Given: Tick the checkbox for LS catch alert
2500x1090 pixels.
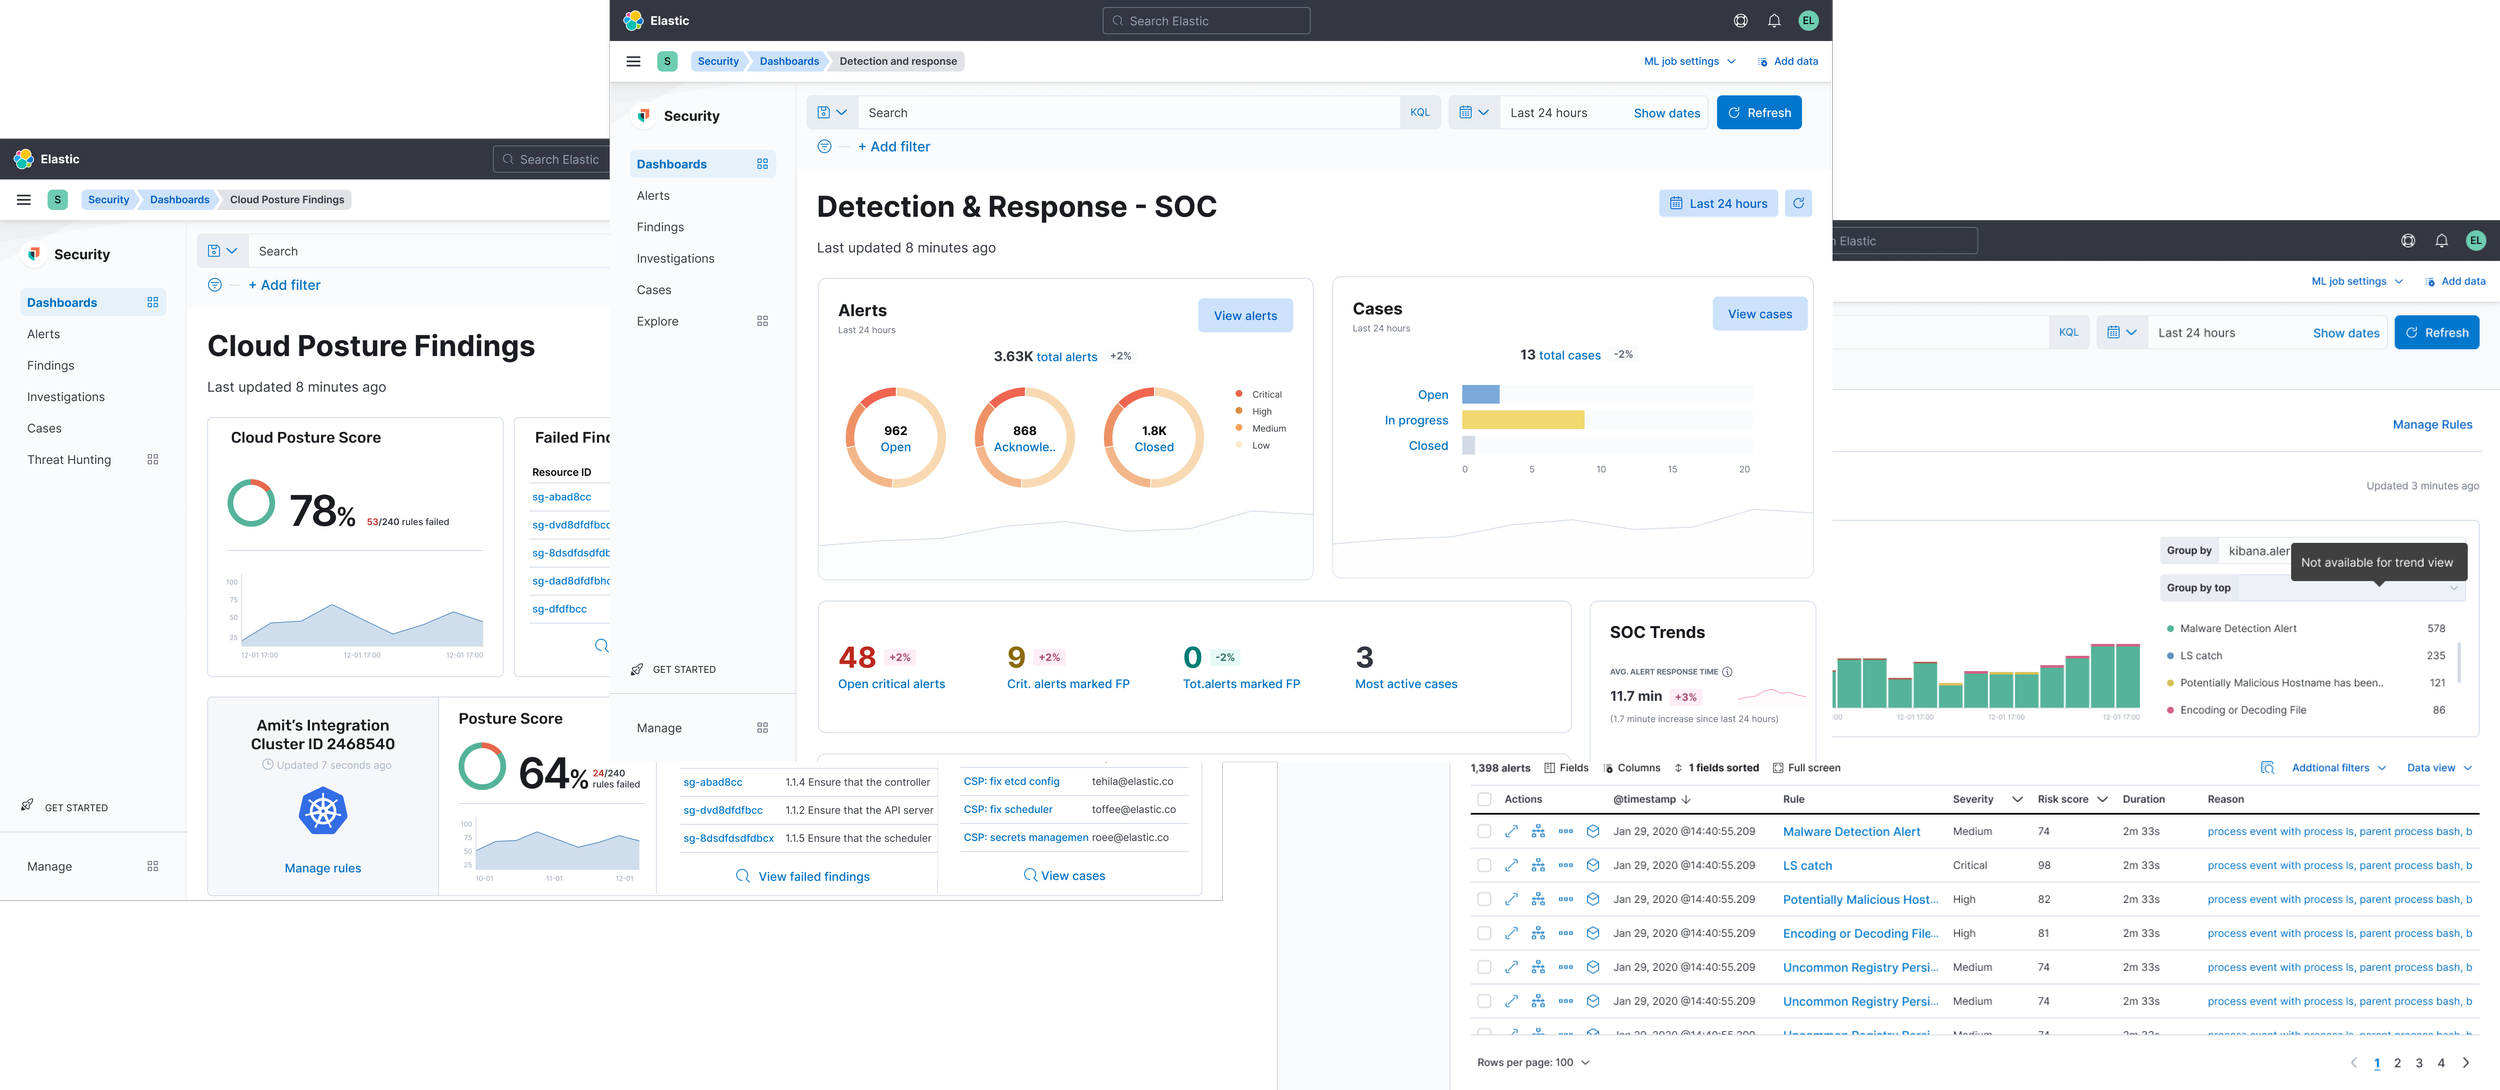Looking at the screenshot, I should (1484, 865).
